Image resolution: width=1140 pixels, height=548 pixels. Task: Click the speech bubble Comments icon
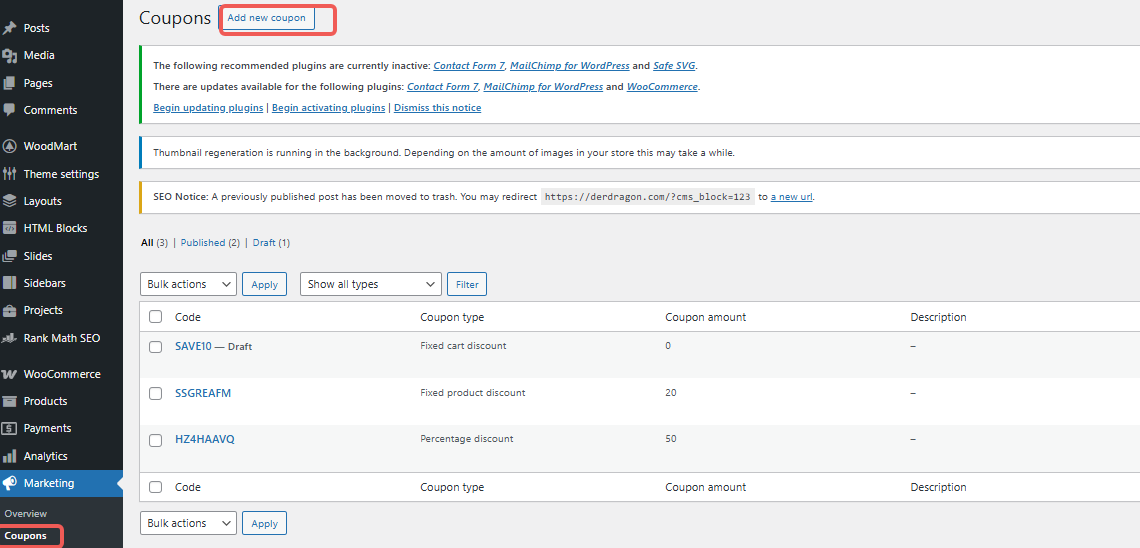coord(9,110)
